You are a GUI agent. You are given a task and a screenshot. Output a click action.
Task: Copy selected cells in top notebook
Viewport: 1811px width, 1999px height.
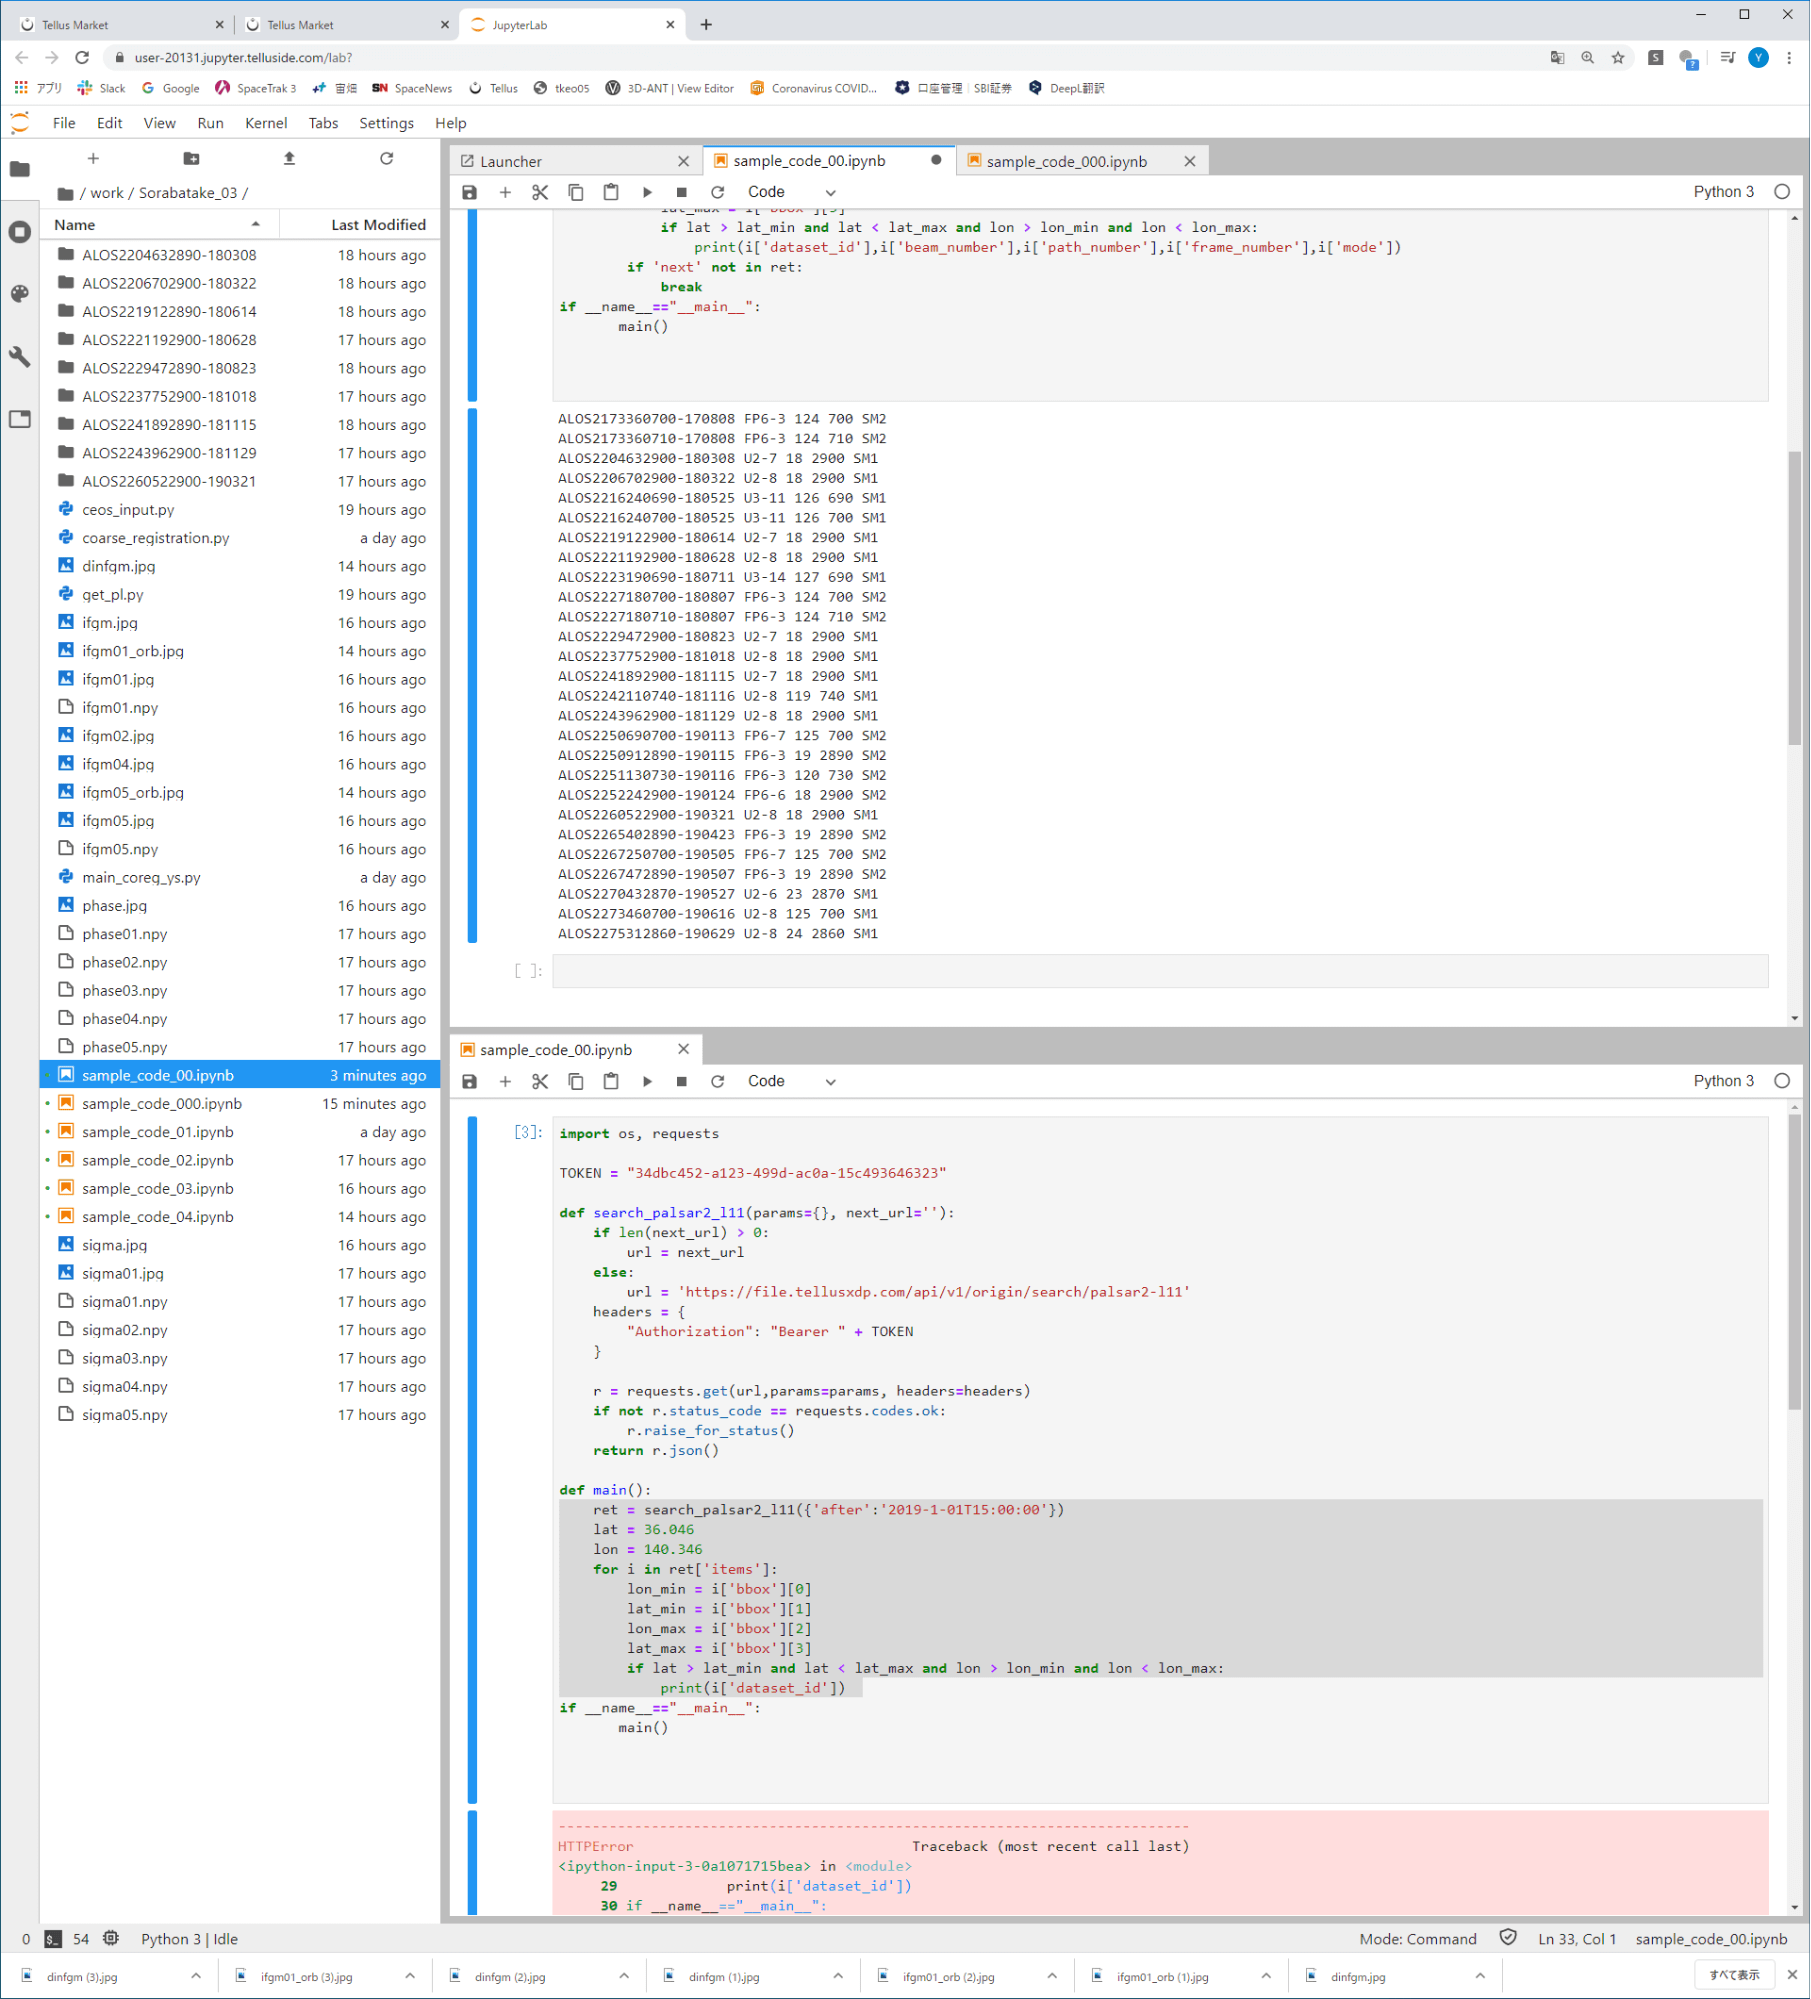576,192
